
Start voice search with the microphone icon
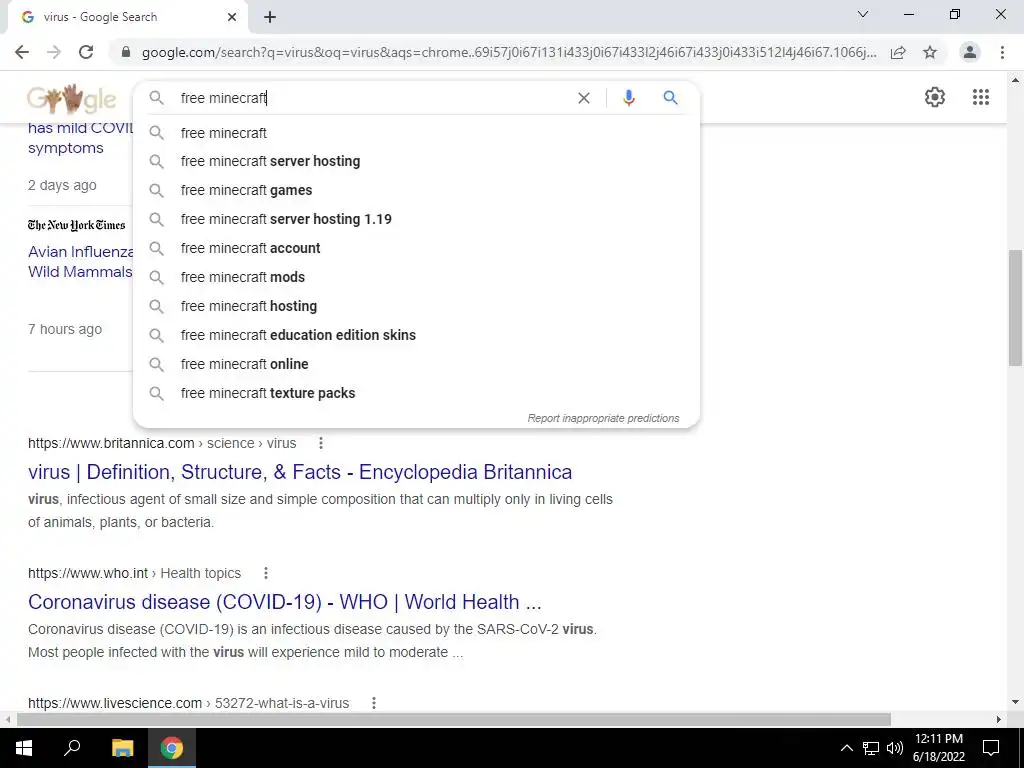coord(628,98)
